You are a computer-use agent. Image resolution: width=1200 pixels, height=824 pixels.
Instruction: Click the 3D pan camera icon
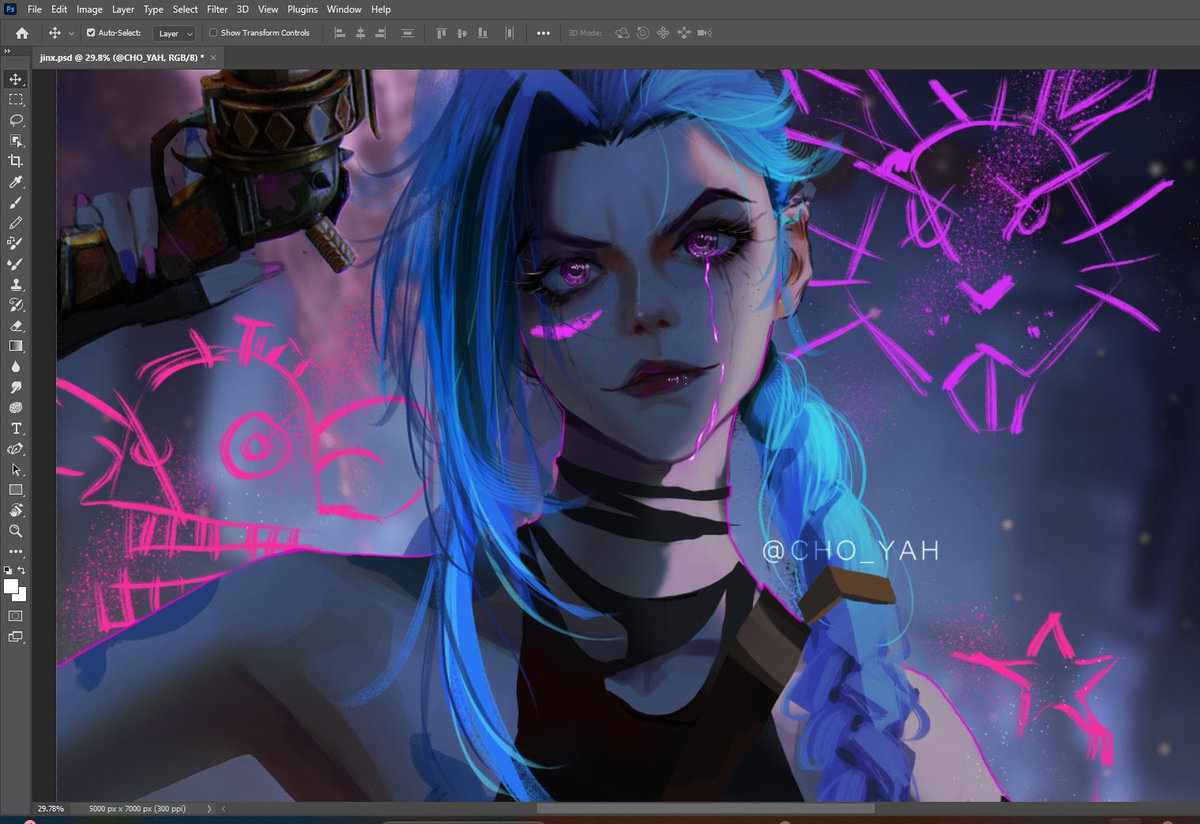click(662, 33)
